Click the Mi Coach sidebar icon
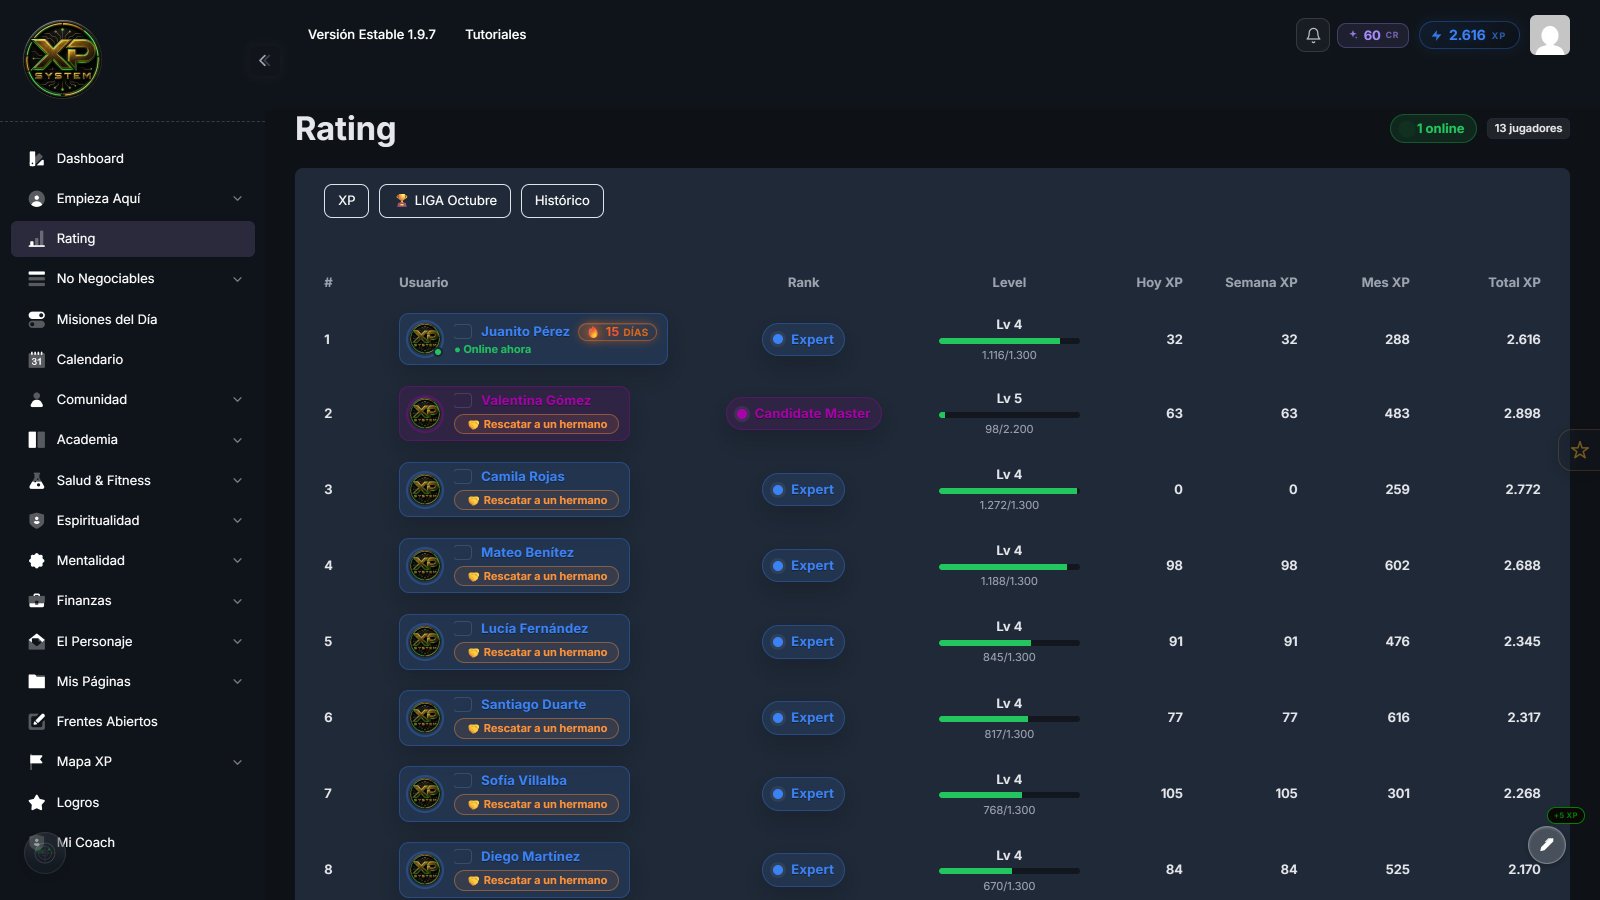 tap(37, 842)
